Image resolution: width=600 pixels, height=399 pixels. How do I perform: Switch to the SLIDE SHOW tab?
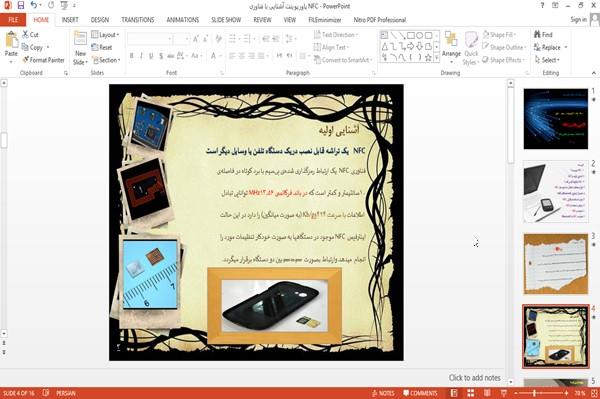226,20
